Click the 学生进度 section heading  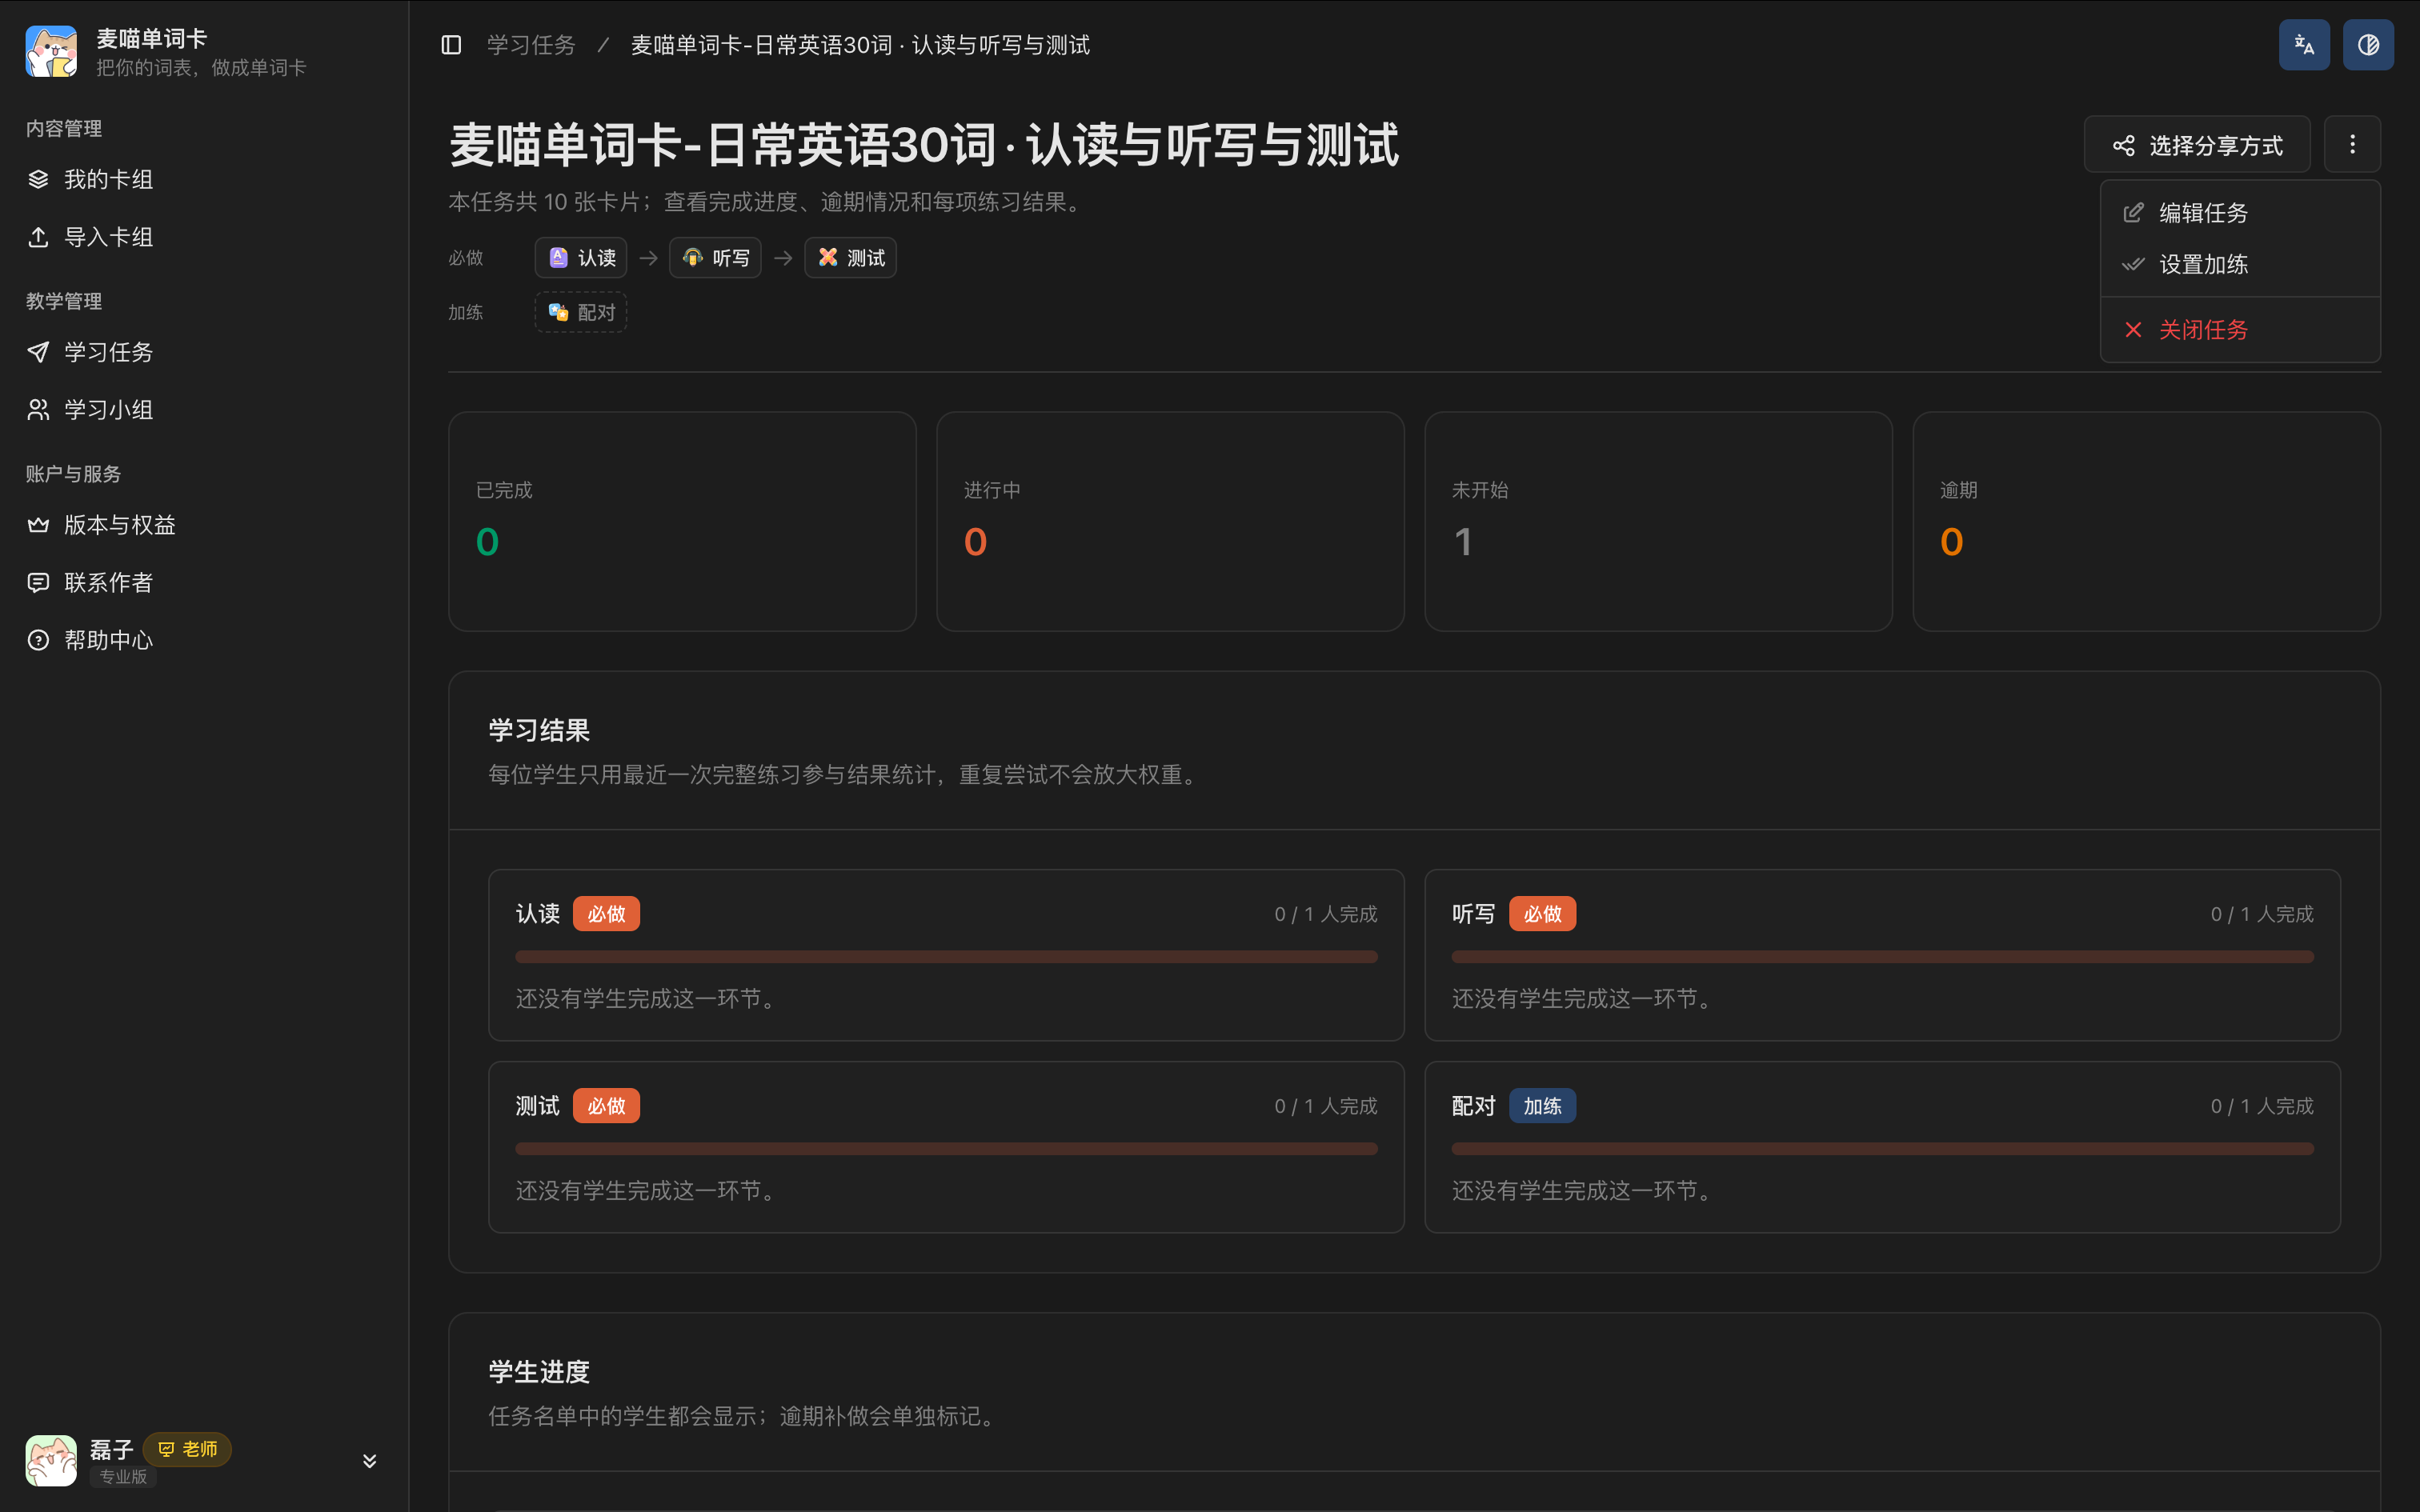[539, 1372]
